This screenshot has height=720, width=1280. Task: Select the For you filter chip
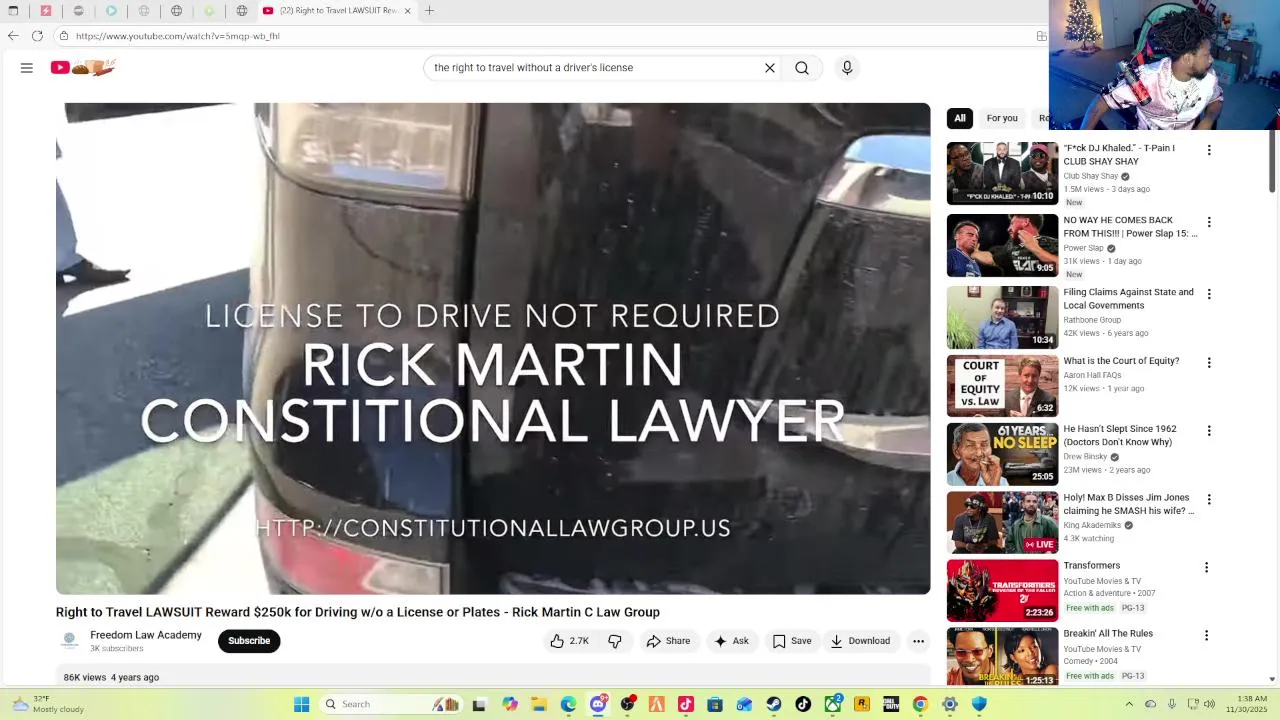coord(1002,118)
